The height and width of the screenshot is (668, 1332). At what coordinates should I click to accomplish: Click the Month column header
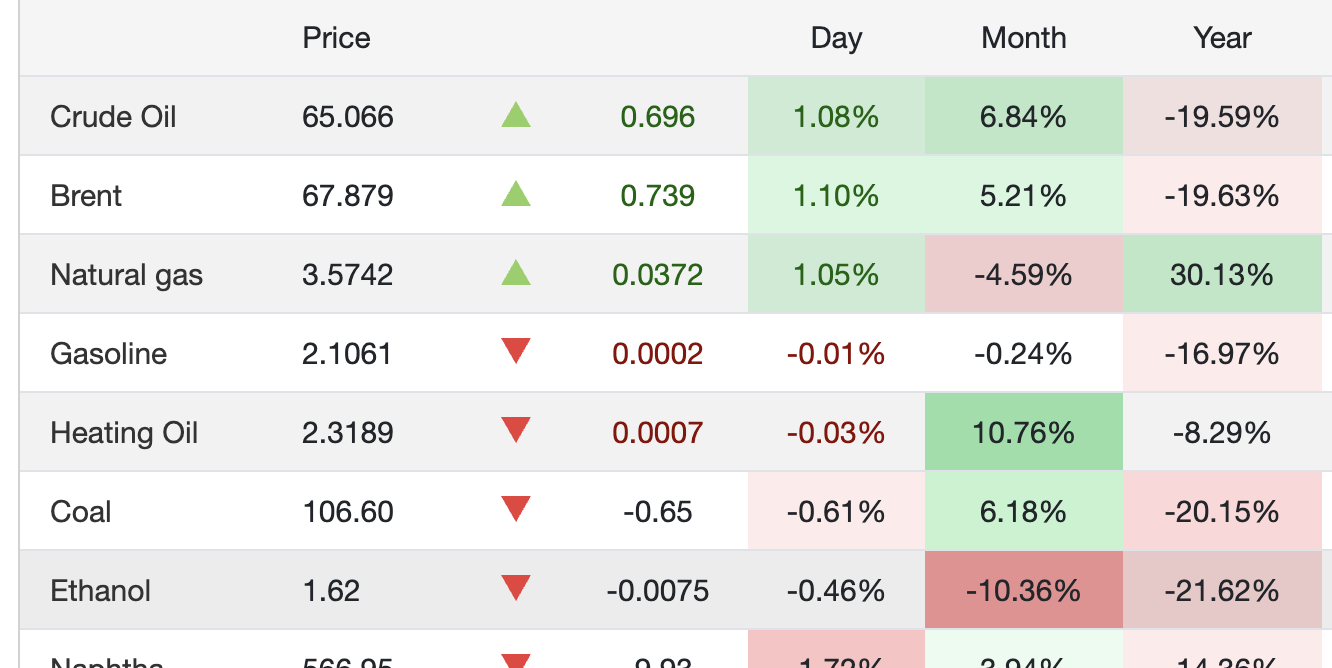click(1024, 38)
